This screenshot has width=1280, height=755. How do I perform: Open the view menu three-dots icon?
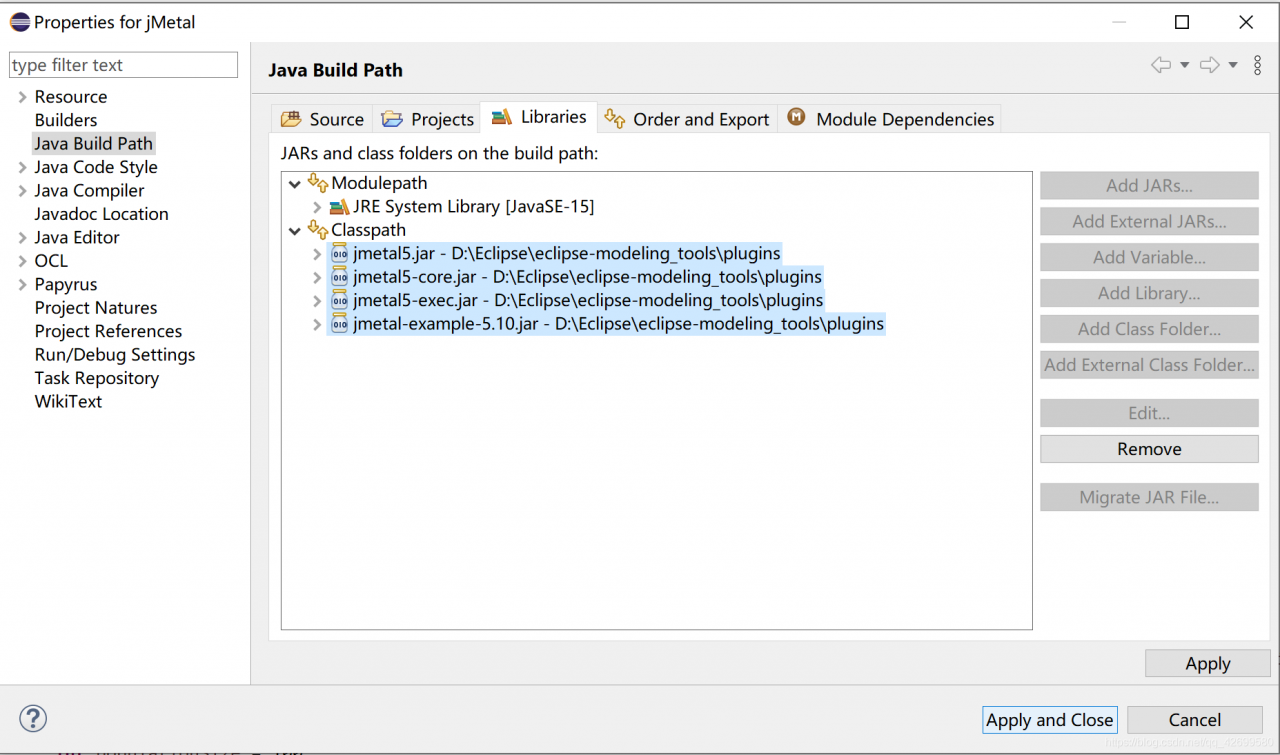[1257, 65]
